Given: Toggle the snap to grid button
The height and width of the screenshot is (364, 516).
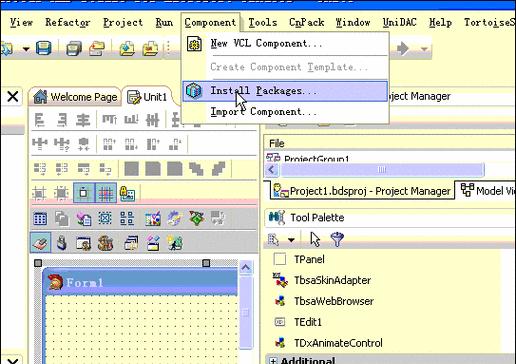Looking at the screenshot, I should click(x=106, y=193).
